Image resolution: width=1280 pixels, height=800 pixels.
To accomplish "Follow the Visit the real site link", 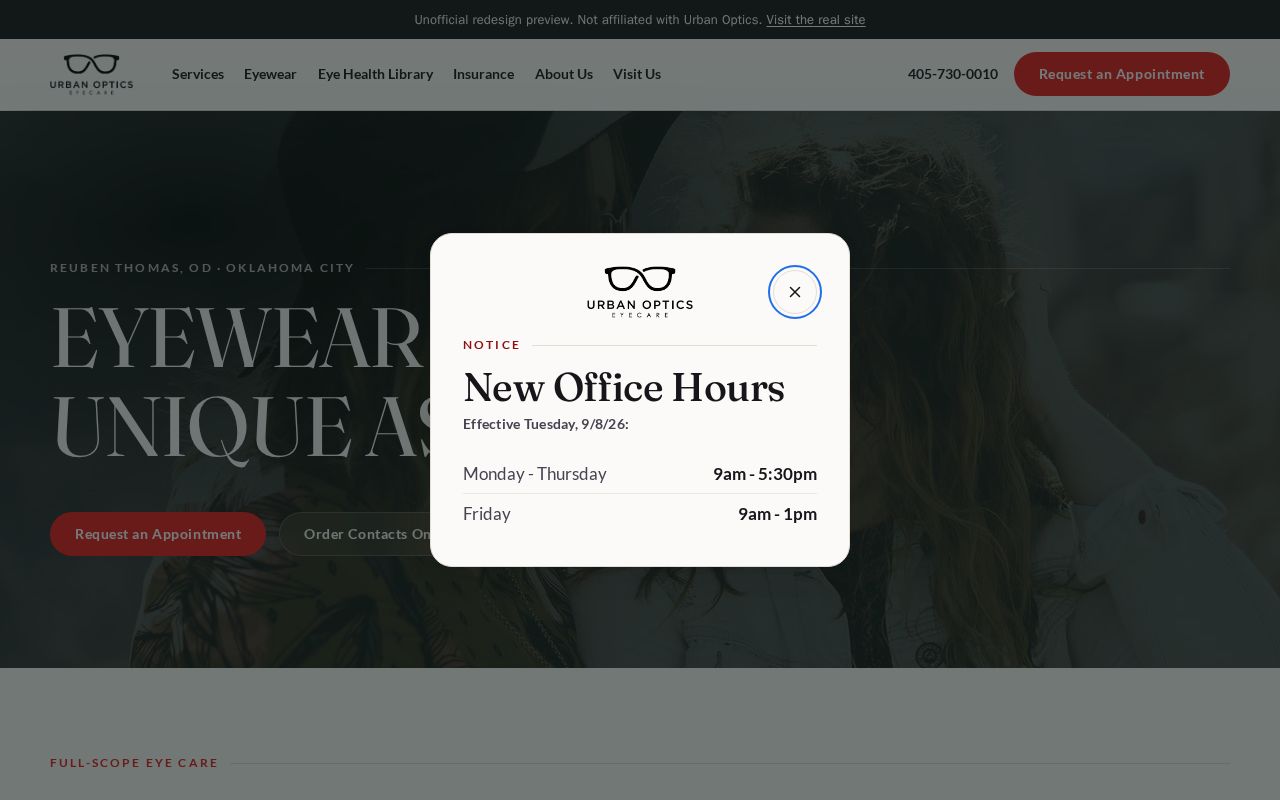I will pos(816,20).
